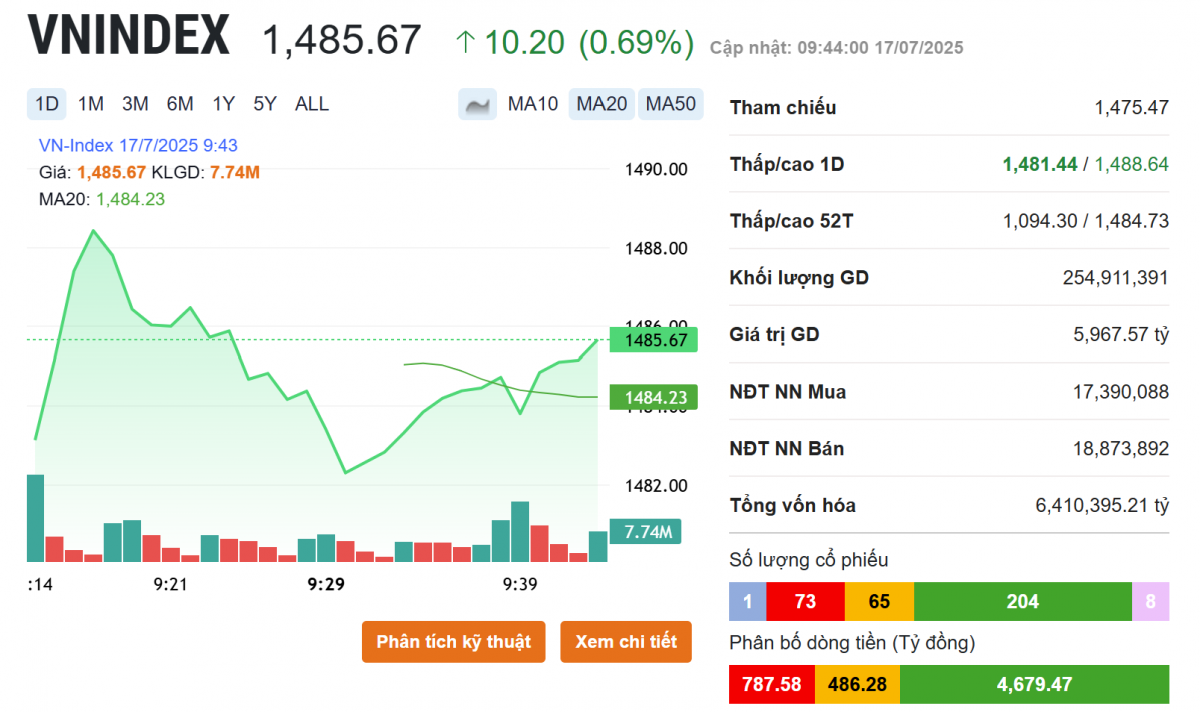Click the 1485.67 price tag on chart axis

653,341
